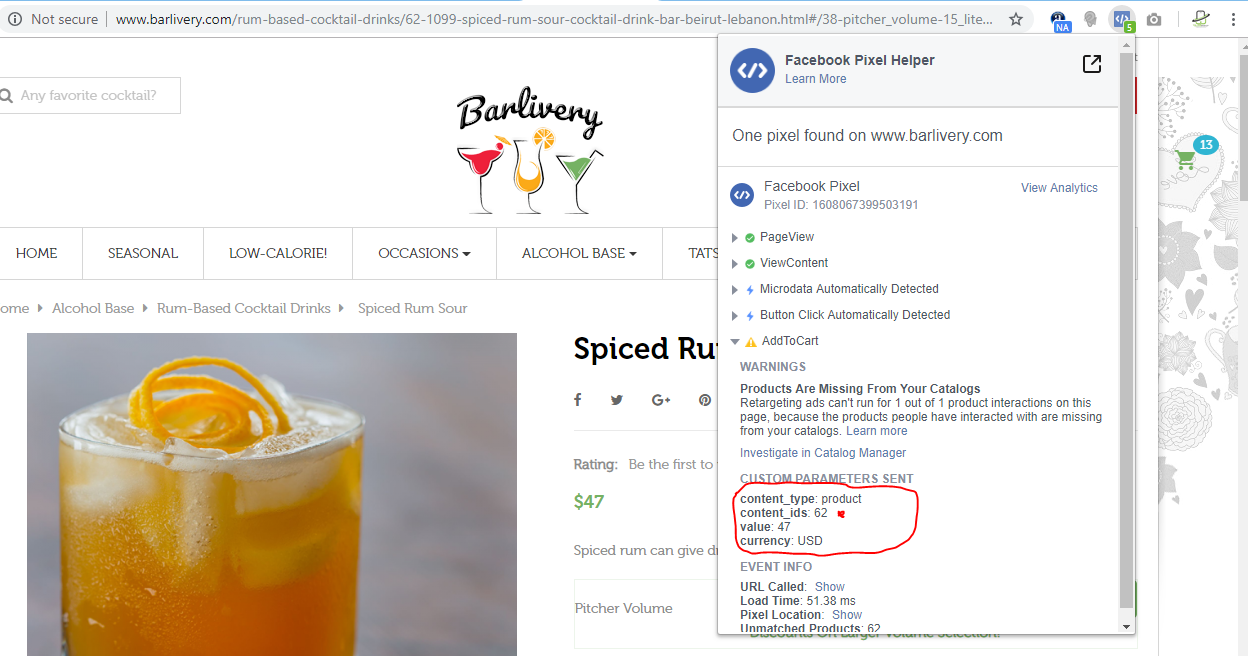
Task: Click the Twitter share icon
Action: 617,400
